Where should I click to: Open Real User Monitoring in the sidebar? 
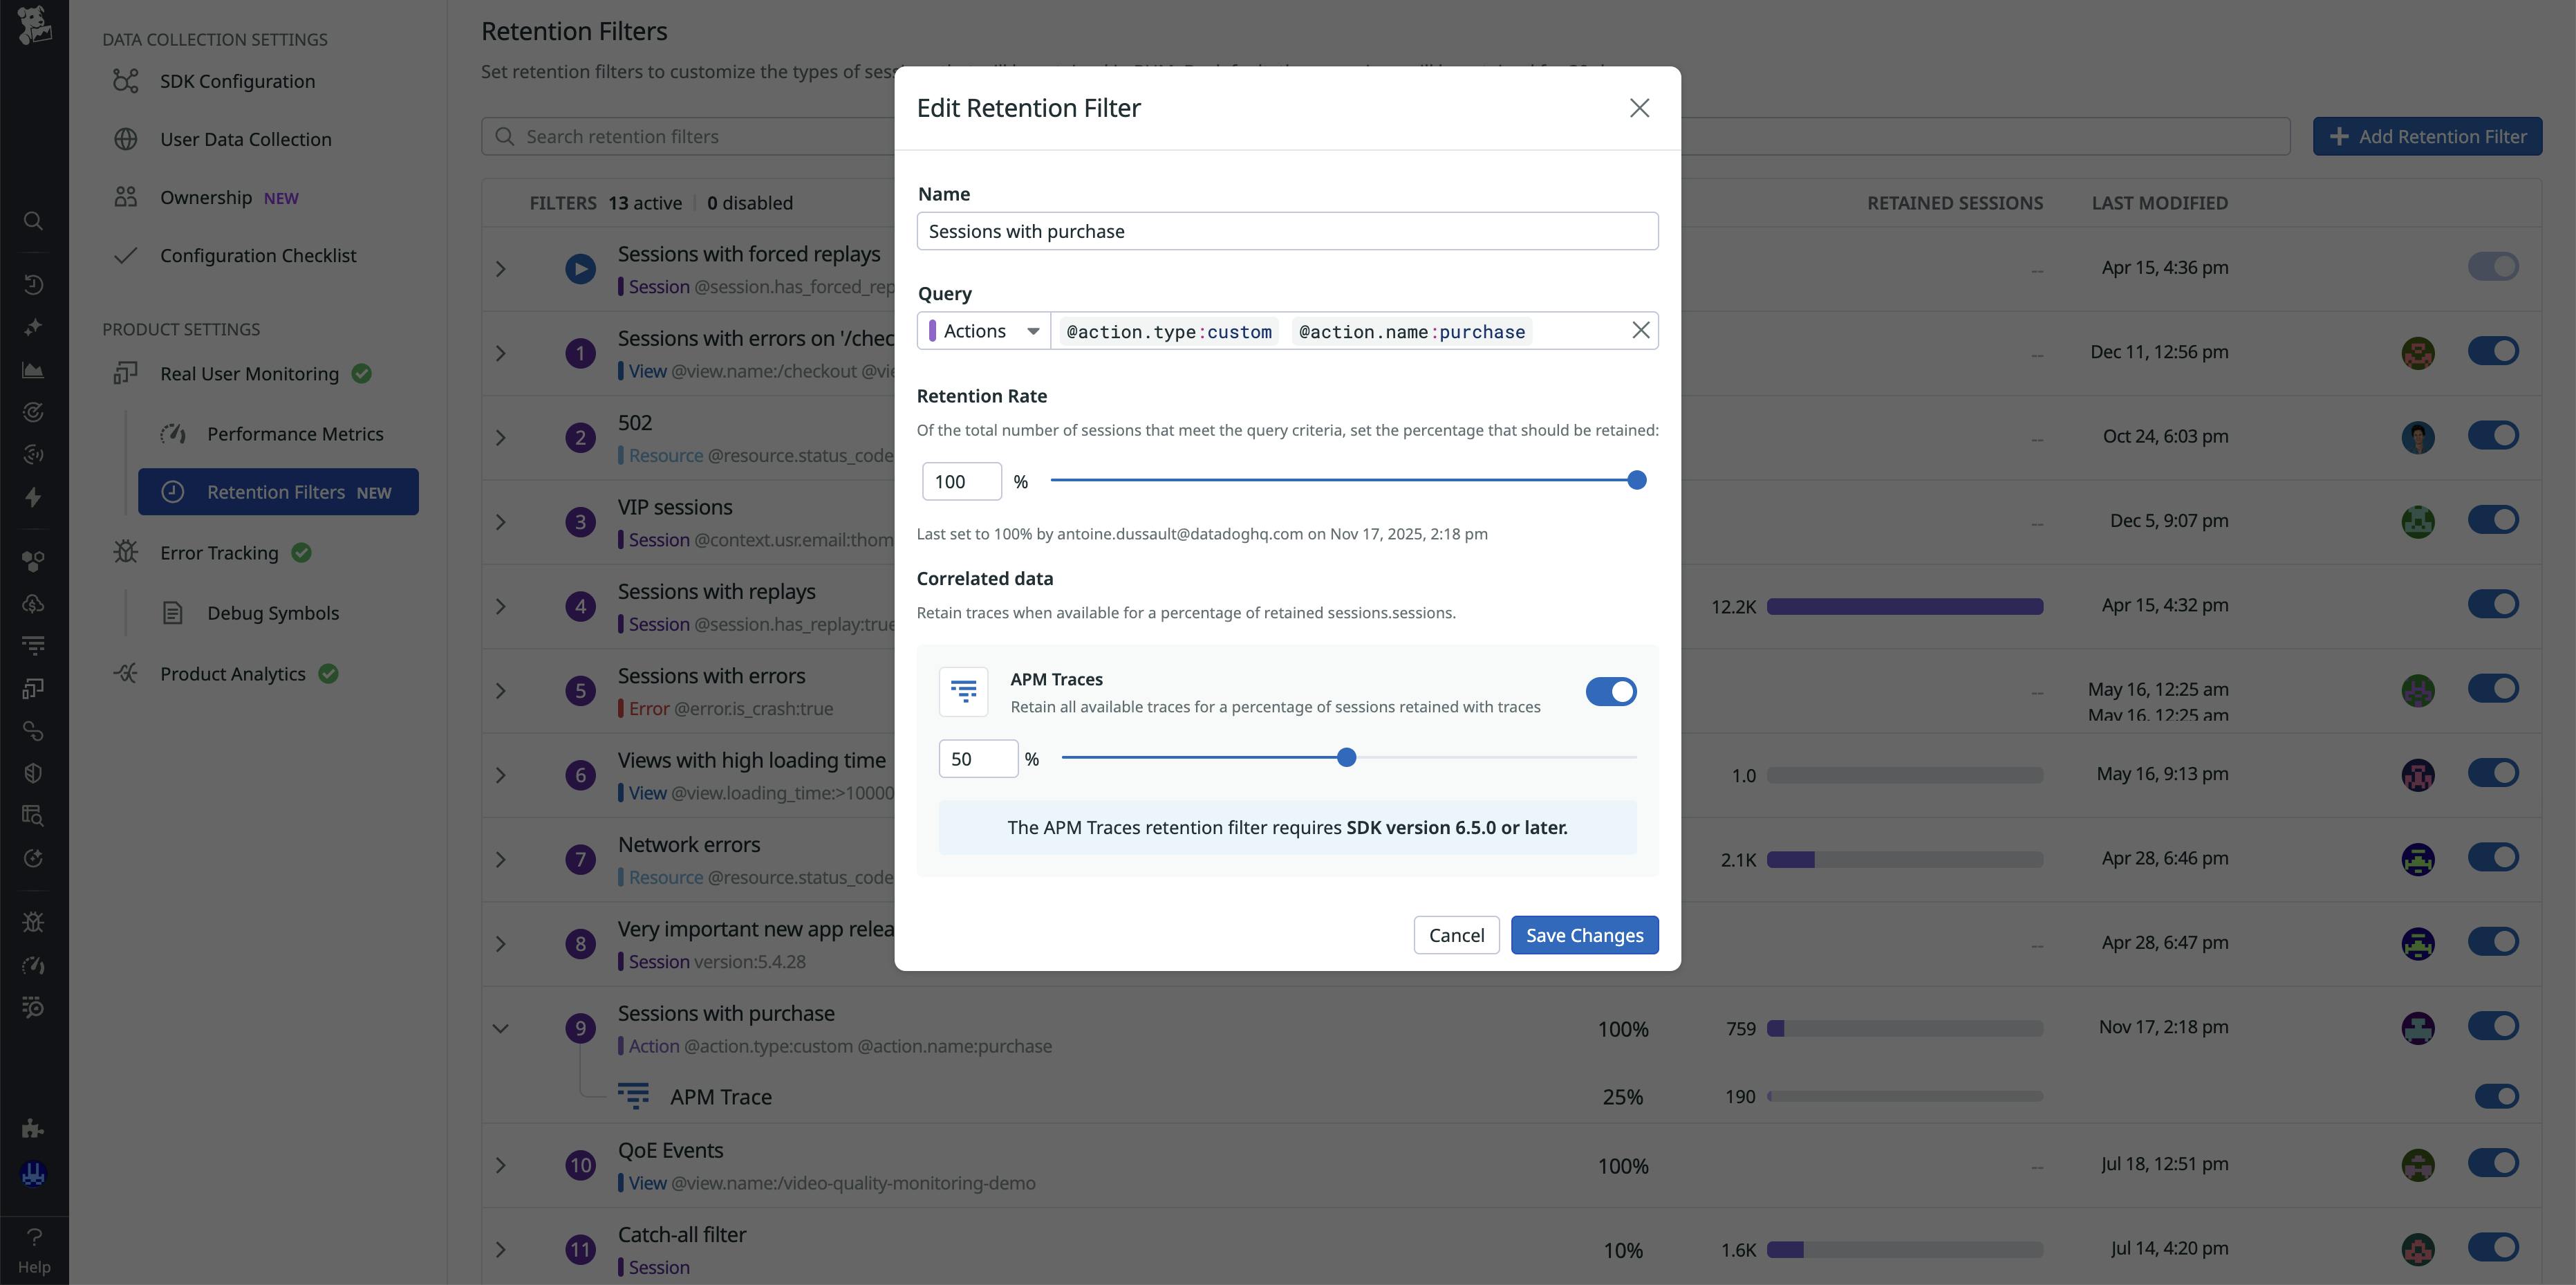tap(249, 373)
